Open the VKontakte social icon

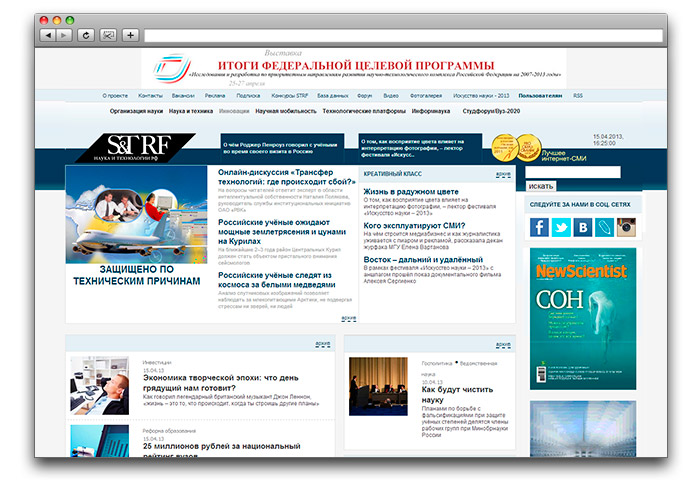[583, 227]
